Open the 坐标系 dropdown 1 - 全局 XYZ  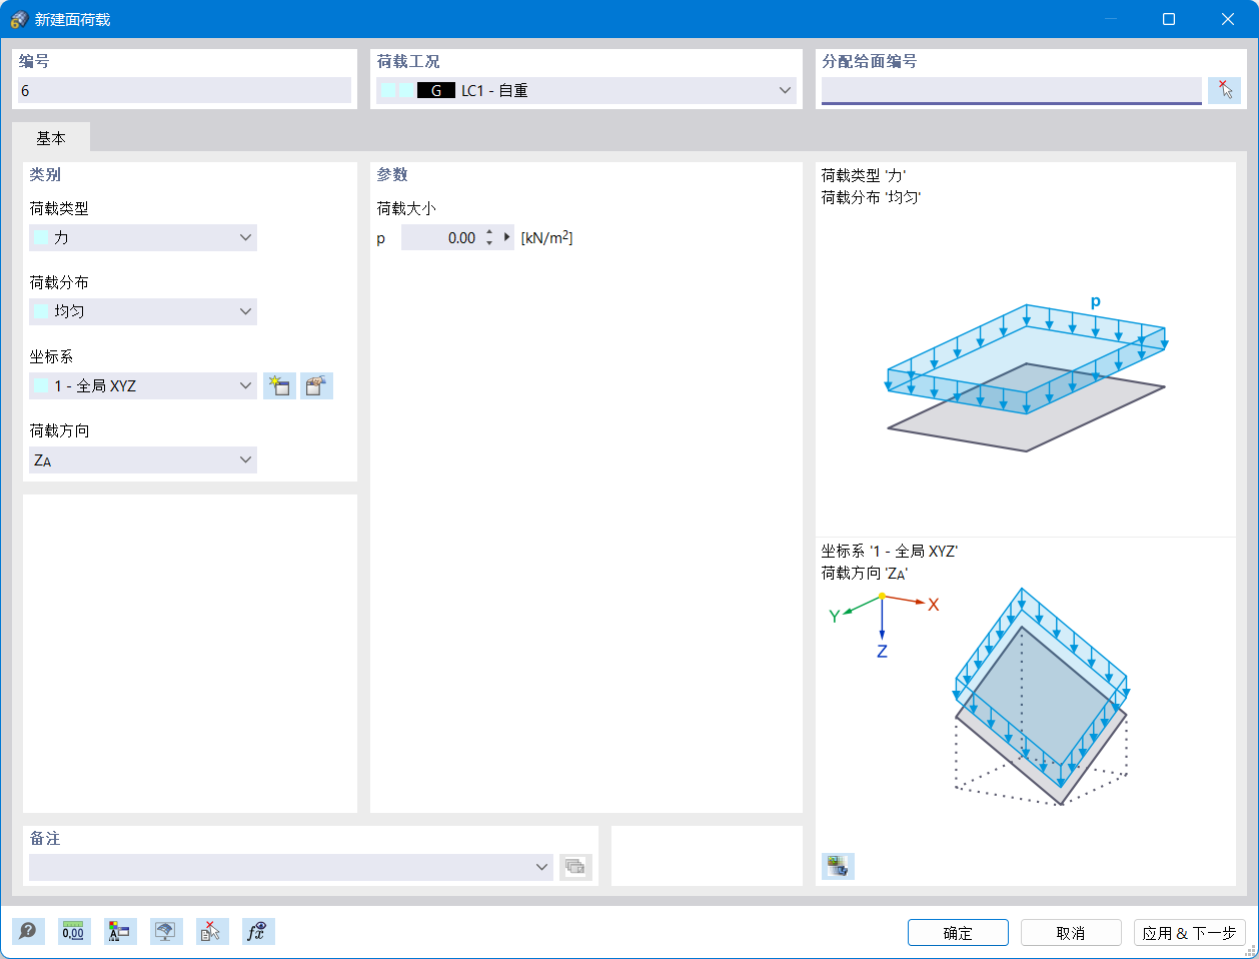pos(143,386)
